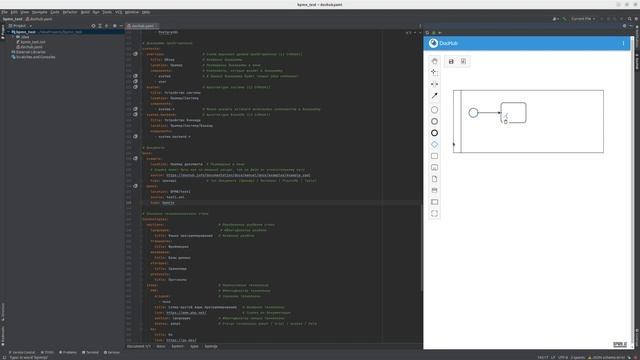
Task: Hide the Project panel with minus icon
Action: click(x=121, y=26)
